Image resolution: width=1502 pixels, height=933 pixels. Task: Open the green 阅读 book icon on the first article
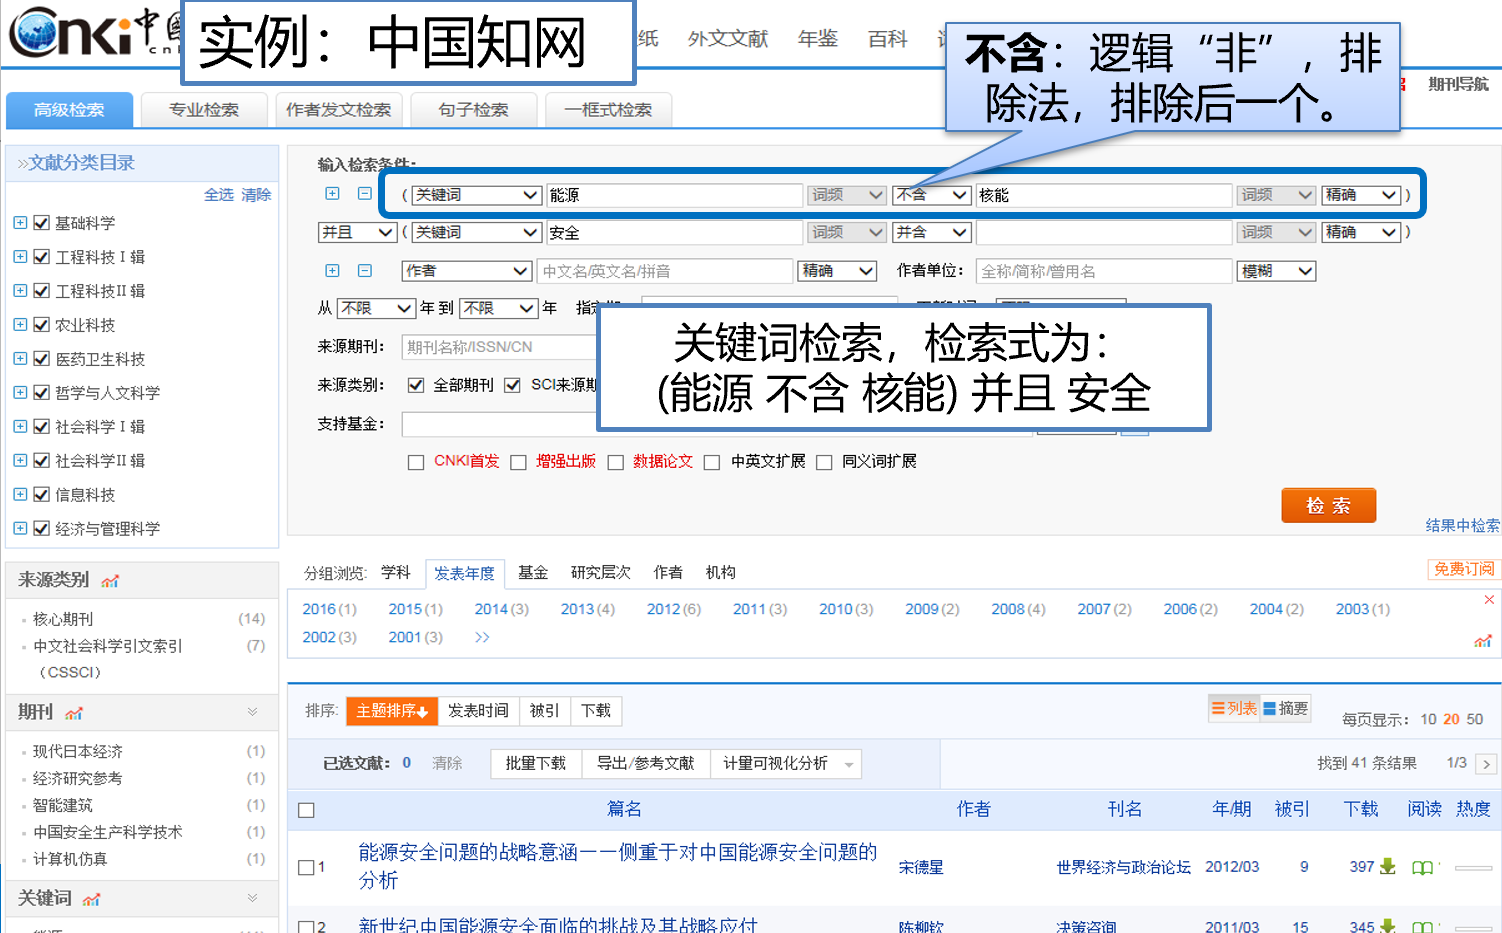[1424, 868]
